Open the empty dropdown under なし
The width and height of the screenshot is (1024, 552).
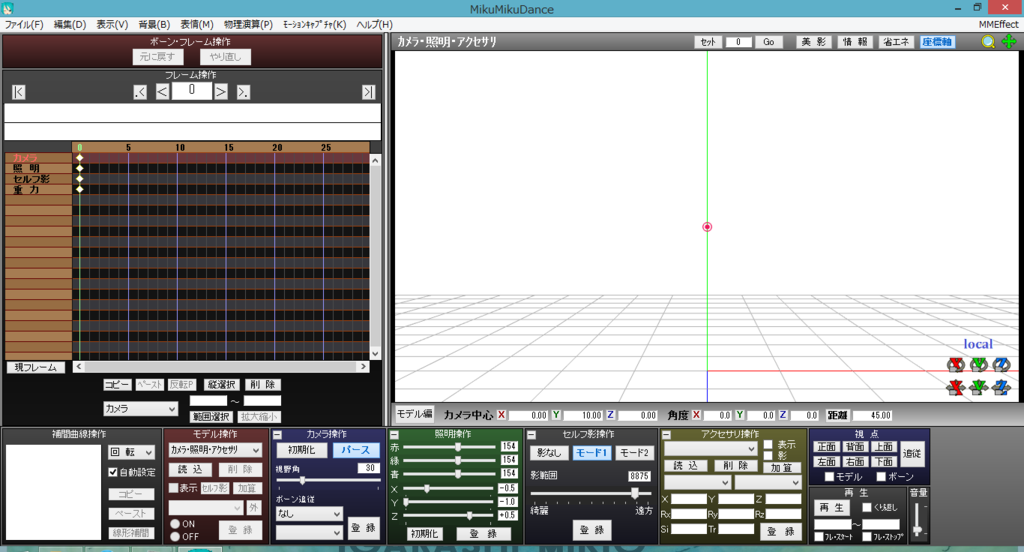click(x=309, y=532)
